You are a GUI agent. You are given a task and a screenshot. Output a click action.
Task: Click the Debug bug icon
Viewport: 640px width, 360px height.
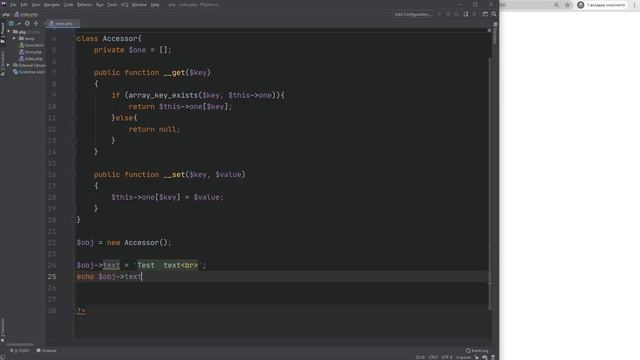[448, 14]
